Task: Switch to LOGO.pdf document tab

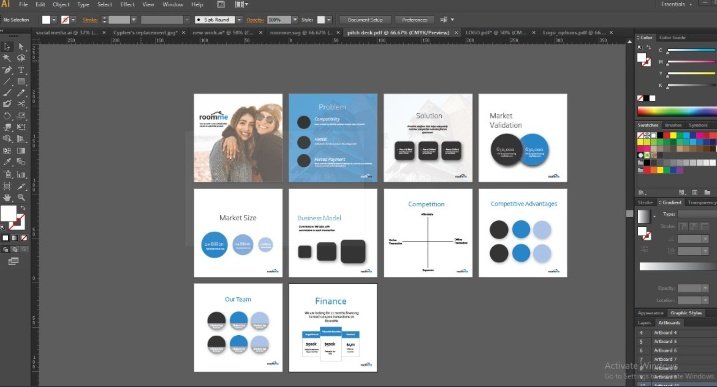Action: (x=494, y=33)
